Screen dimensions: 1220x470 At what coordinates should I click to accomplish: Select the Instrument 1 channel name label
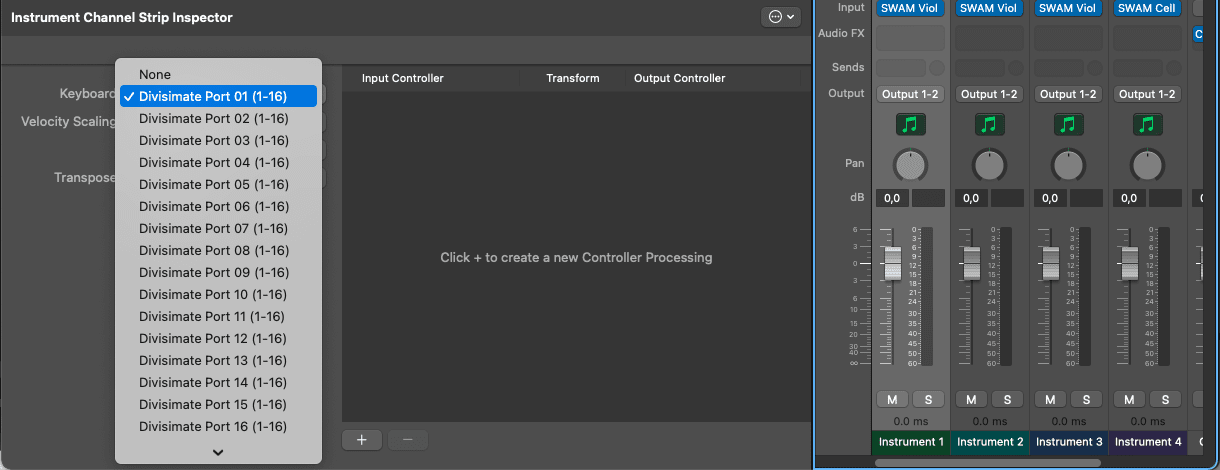(x=910, y=441)
